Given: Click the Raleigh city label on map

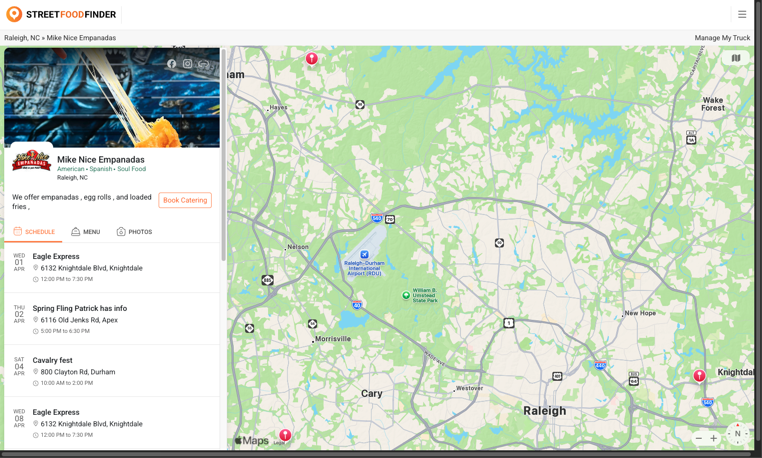Looking at the screenshot, I should coord(544,411).
